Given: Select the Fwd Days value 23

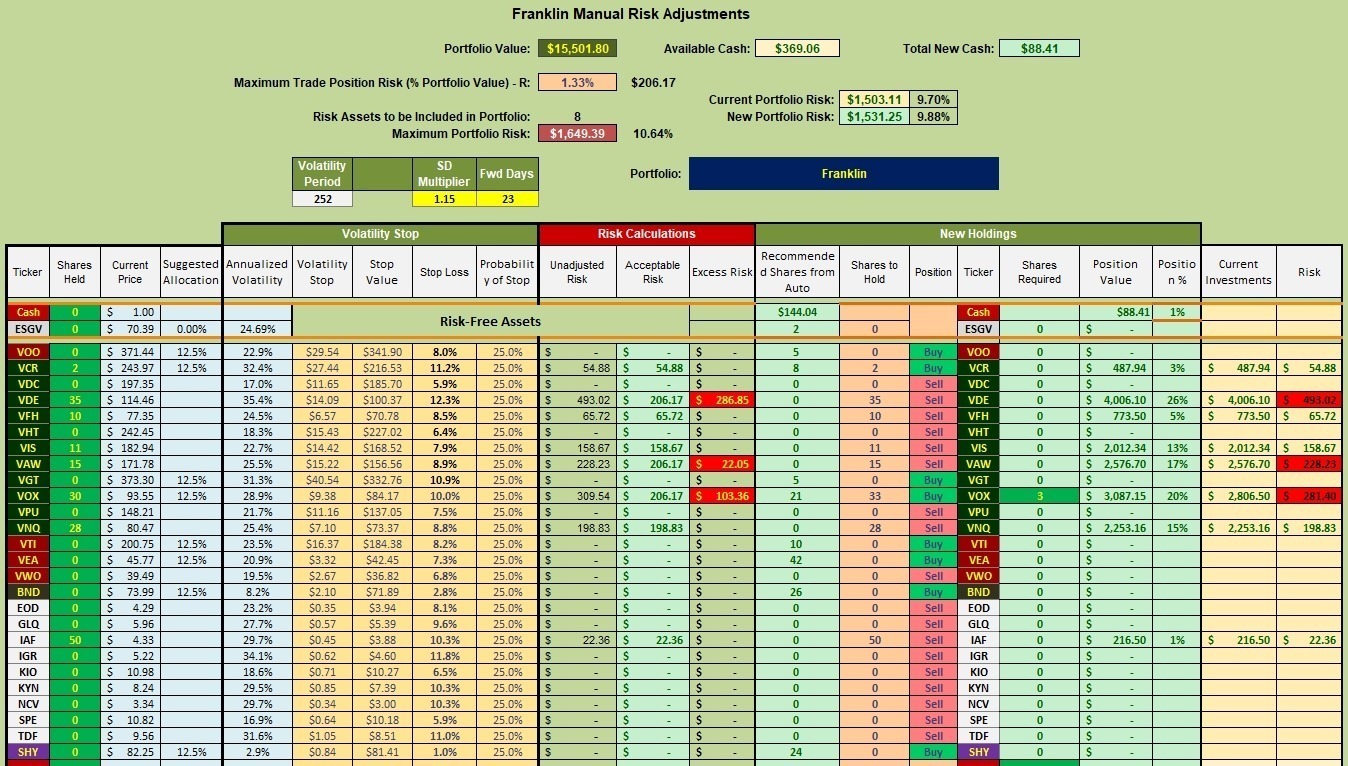Looking at the screenshot, I should click(507, 199).
